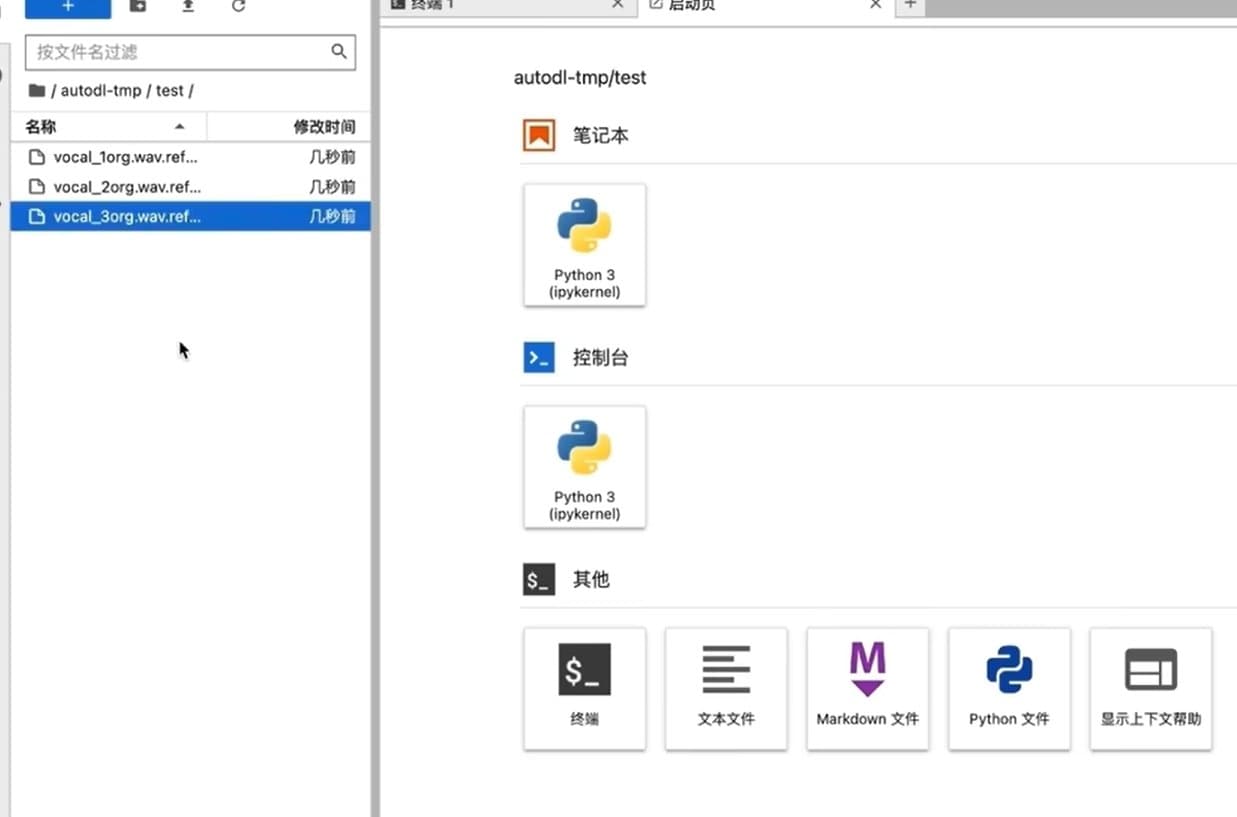Screen dimensions: 1237x817
Task: Toggle sort order on the 名称 column
Action: [x=41, y=126]
